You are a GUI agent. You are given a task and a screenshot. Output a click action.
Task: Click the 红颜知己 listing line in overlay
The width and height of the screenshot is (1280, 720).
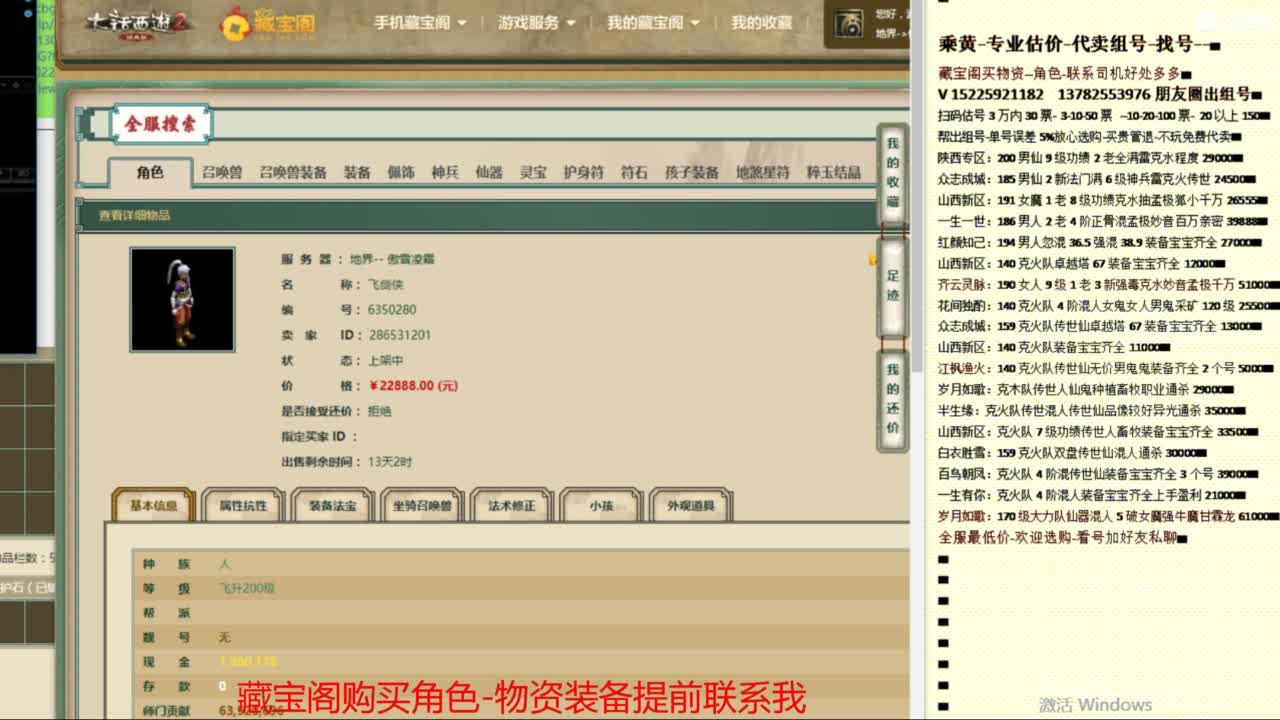(1099, 242)
